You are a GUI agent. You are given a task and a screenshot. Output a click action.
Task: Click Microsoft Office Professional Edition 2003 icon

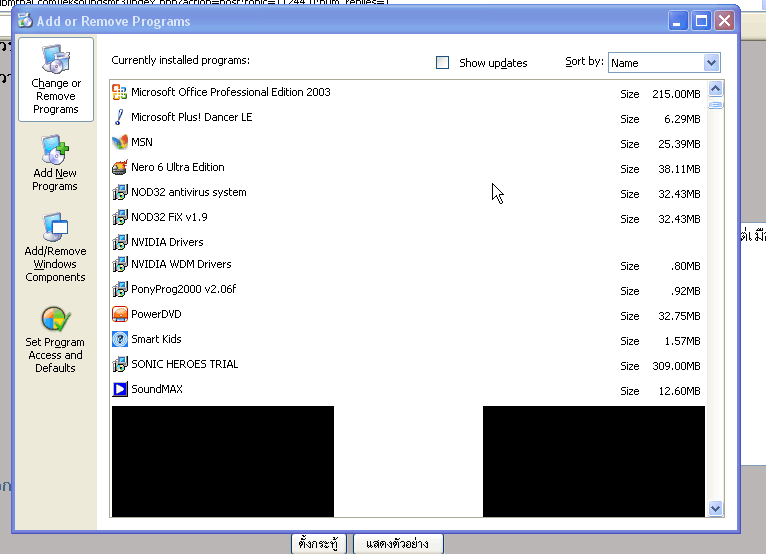coord(120,92)
